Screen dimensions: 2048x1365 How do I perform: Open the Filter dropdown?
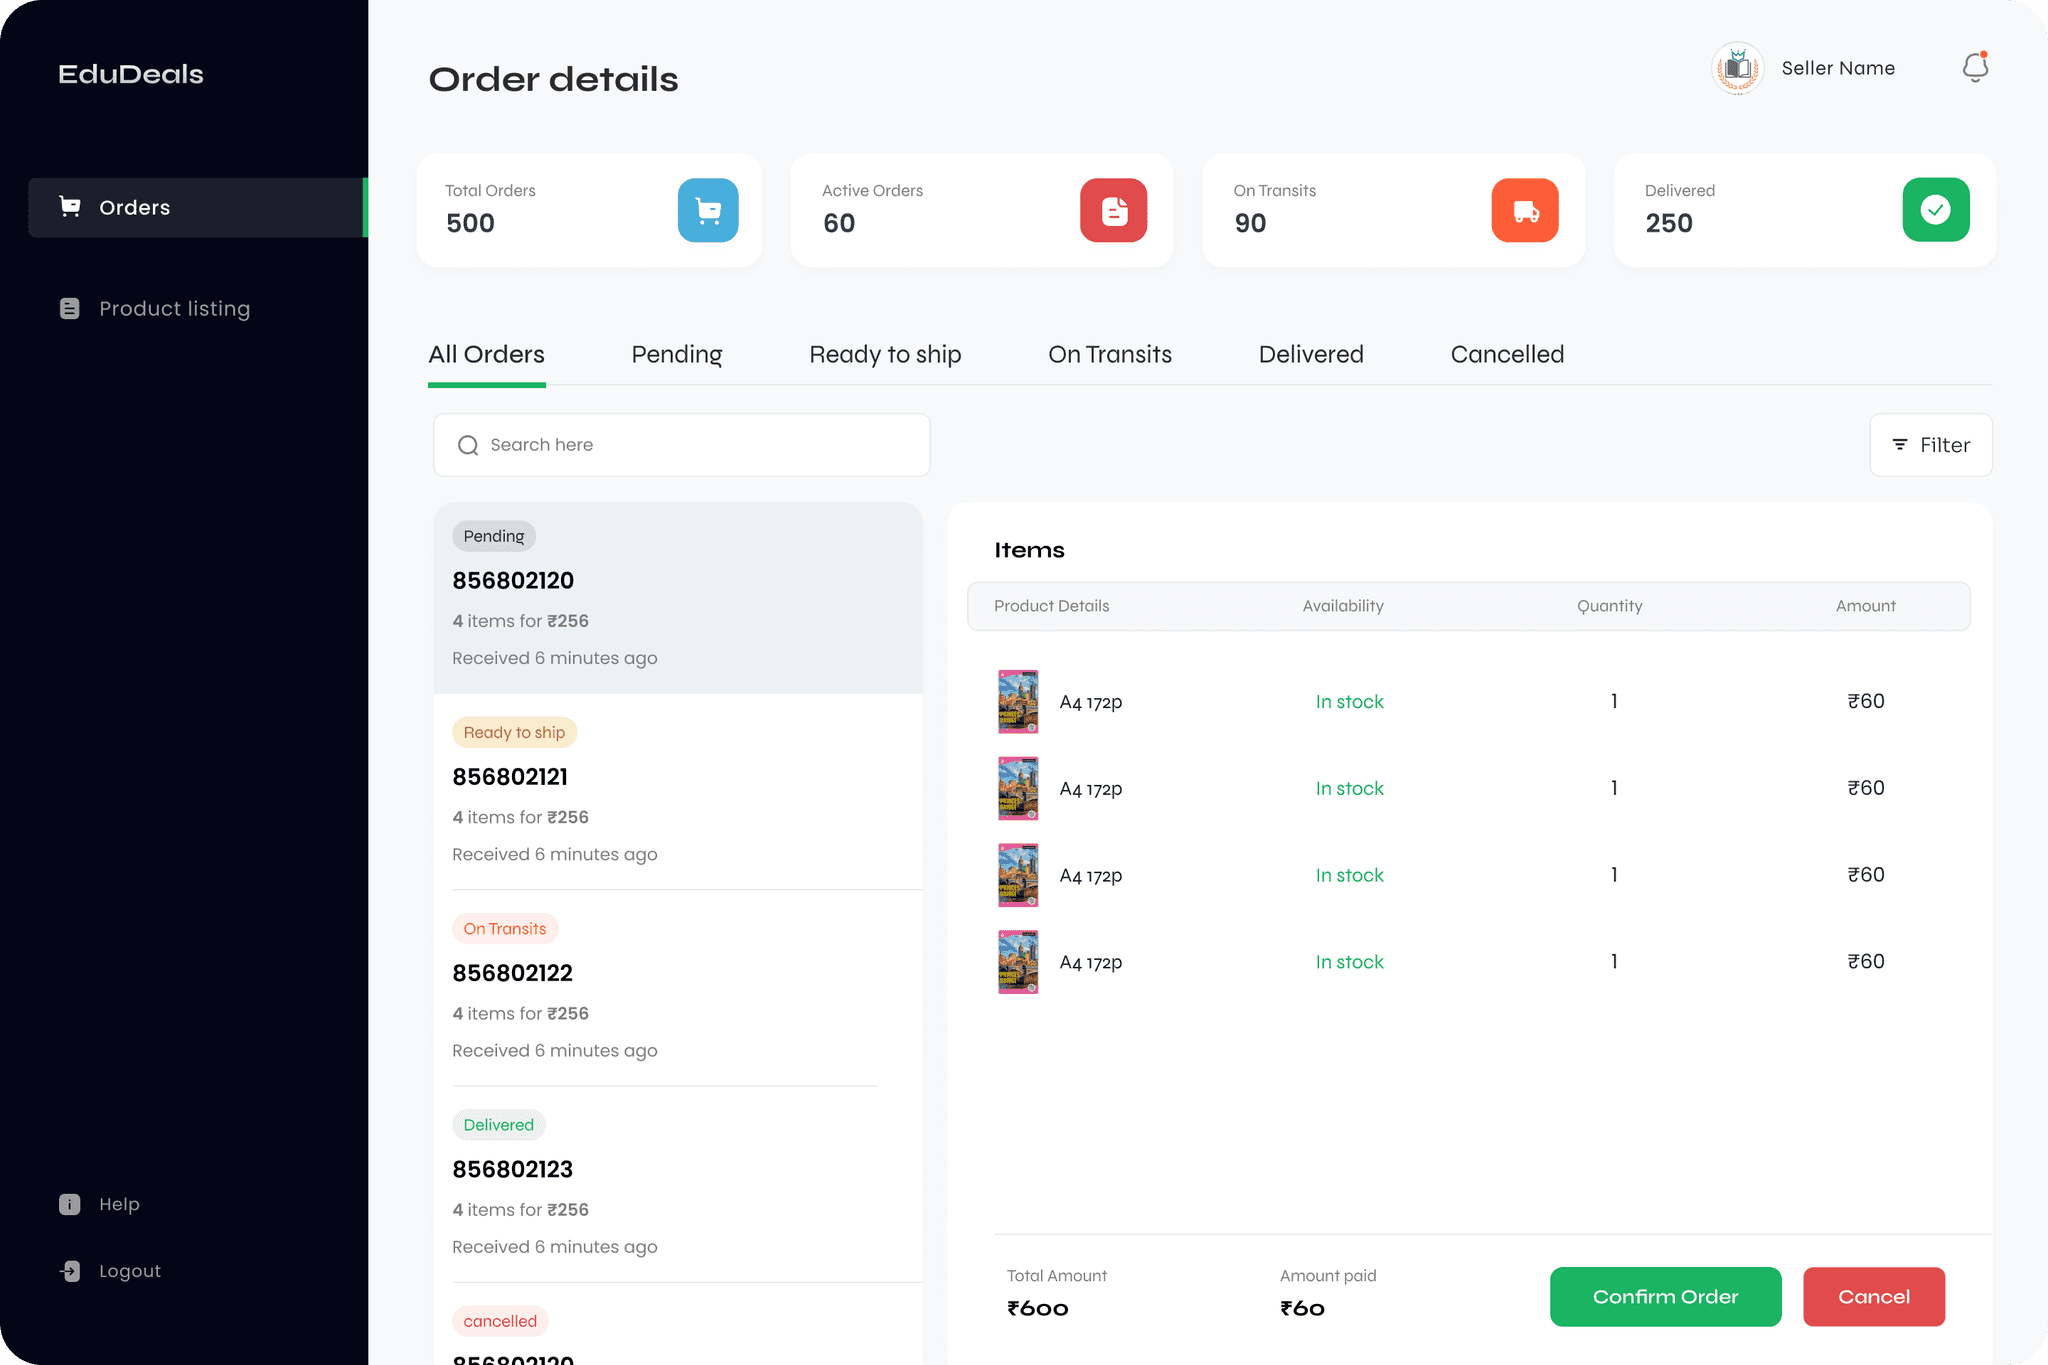(1931, 445)
